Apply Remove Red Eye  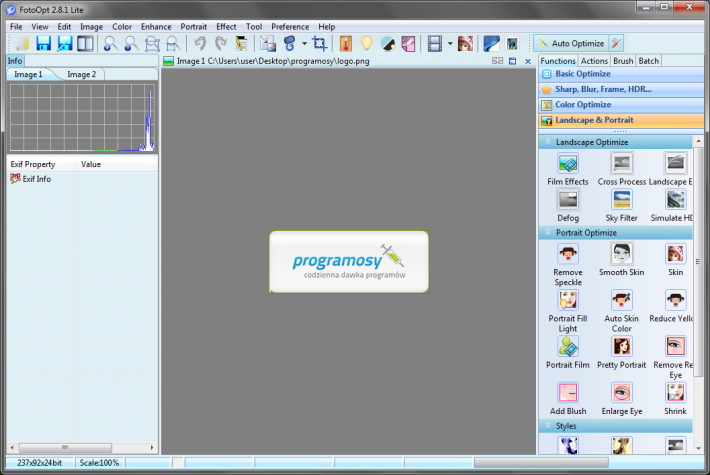pyautogui.click(x=674, y=357)
